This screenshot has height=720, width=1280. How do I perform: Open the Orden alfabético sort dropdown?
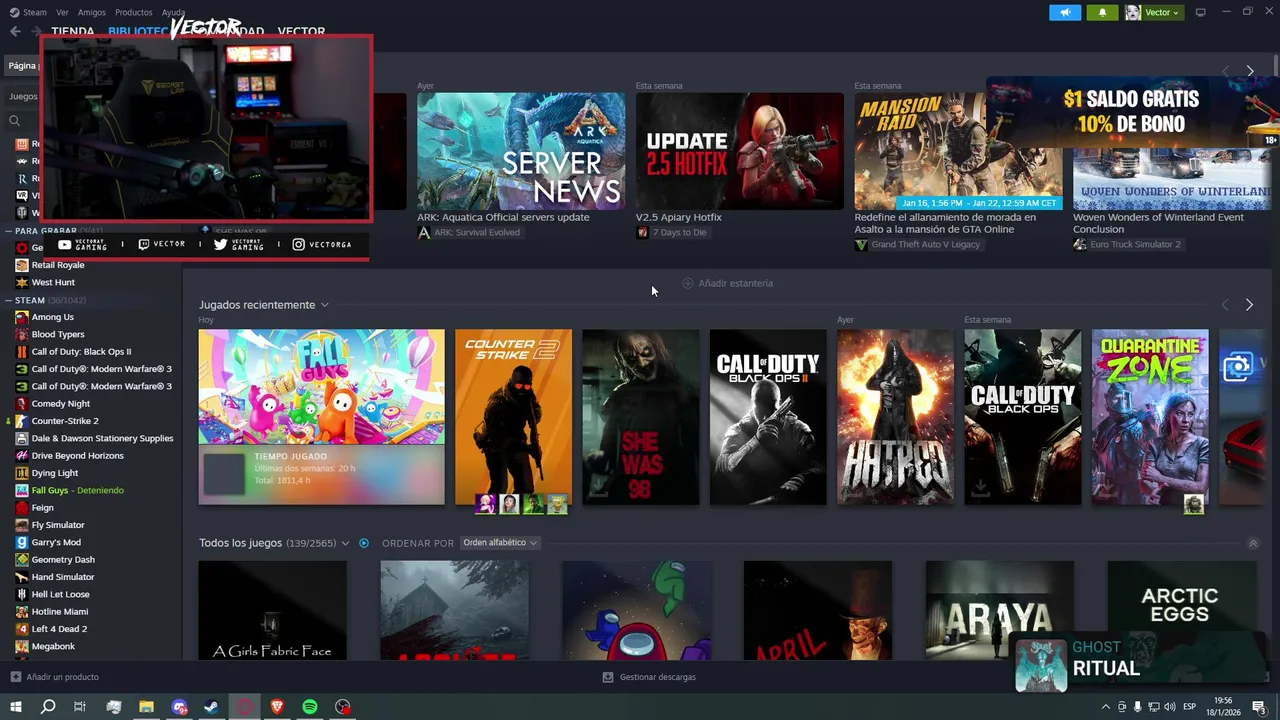tap(500, 543)
